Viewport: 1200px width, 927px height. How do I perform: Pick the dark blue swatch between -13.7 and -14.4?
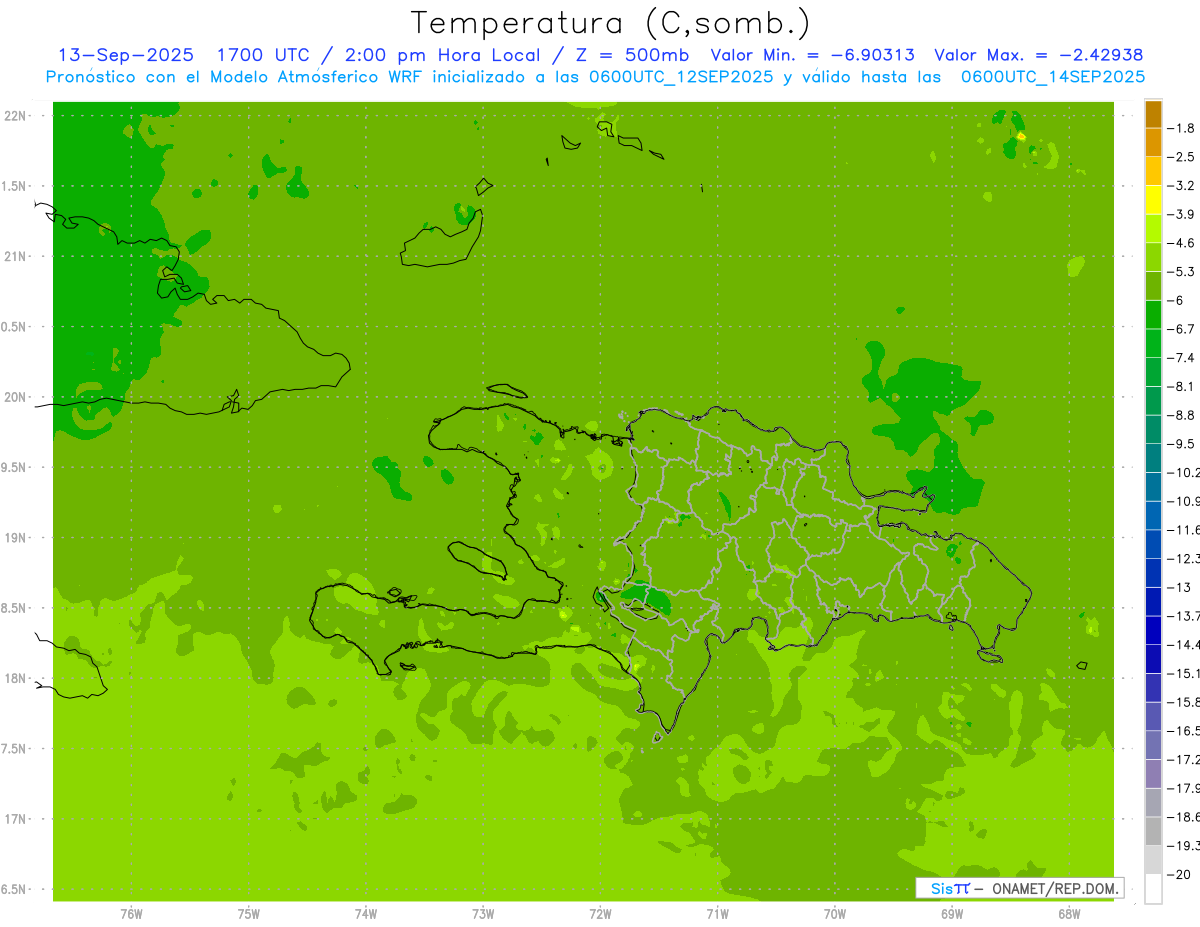click(x=1153, y=630)
